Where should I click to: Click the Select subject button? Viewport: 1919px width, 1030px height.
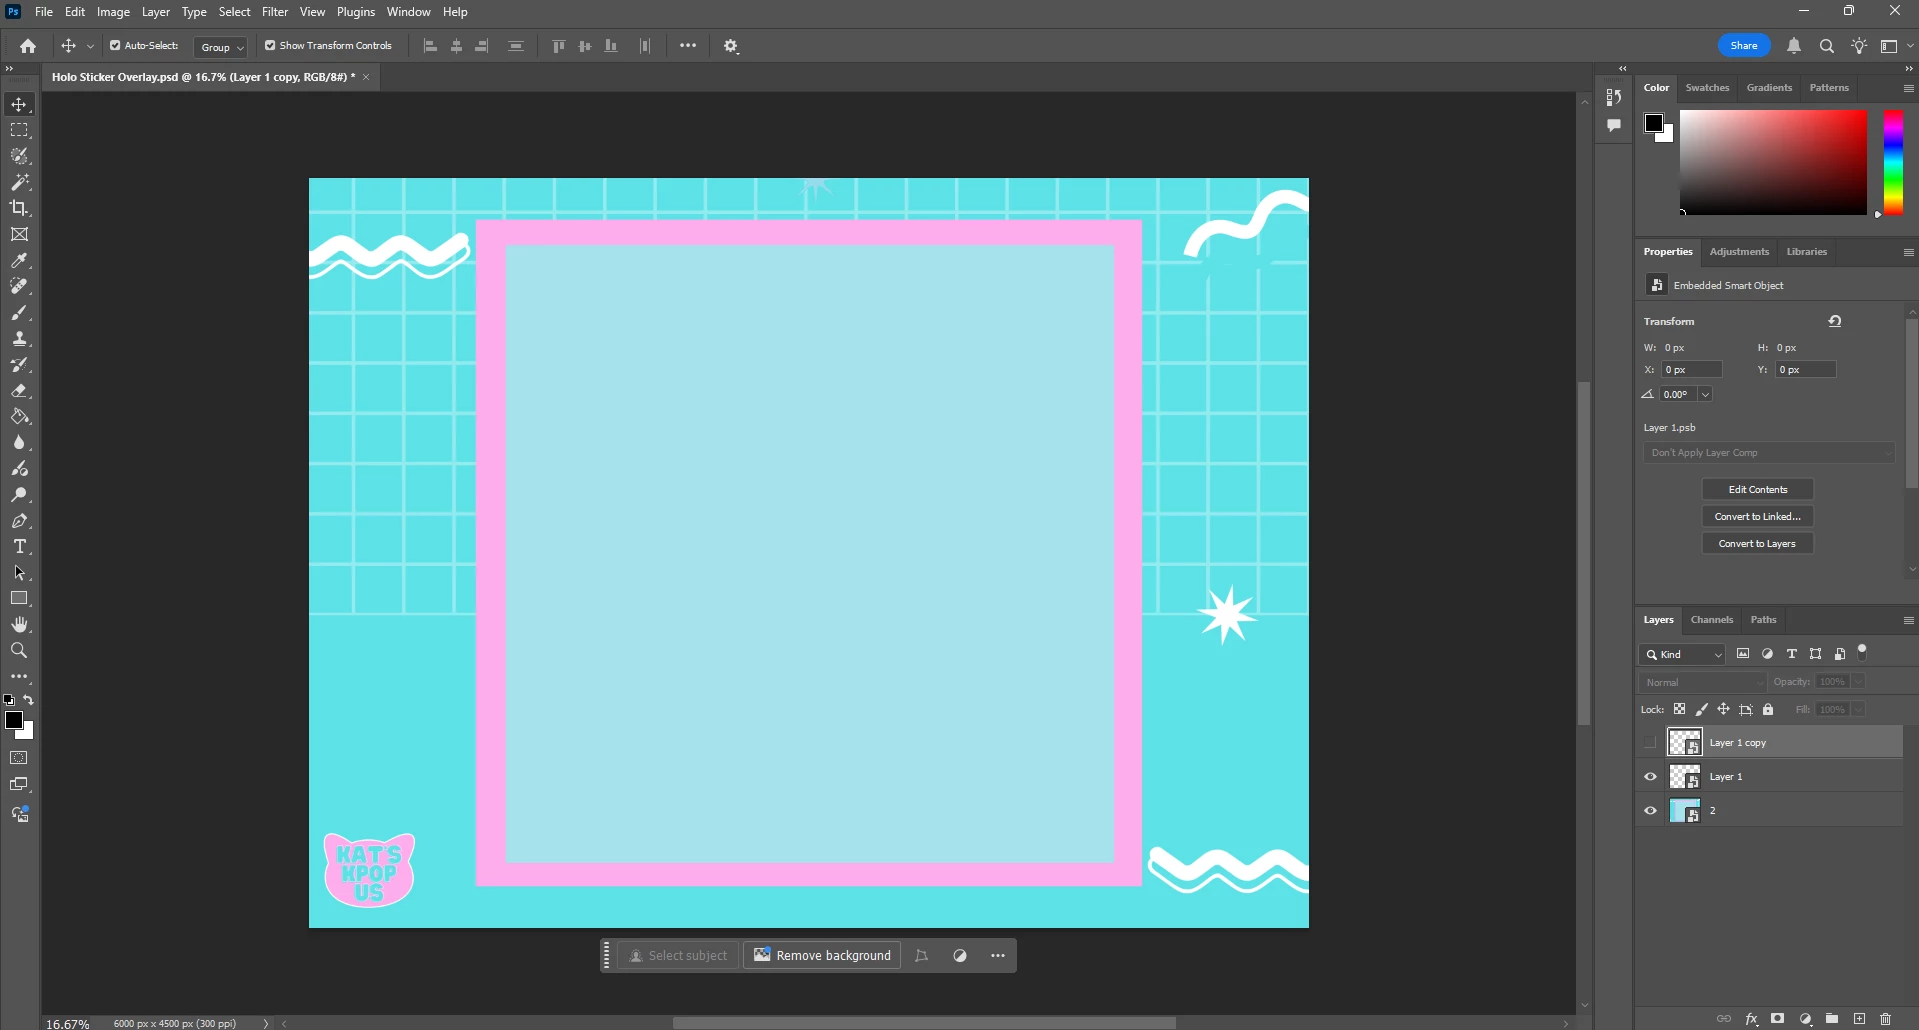(x=678, y=956)
